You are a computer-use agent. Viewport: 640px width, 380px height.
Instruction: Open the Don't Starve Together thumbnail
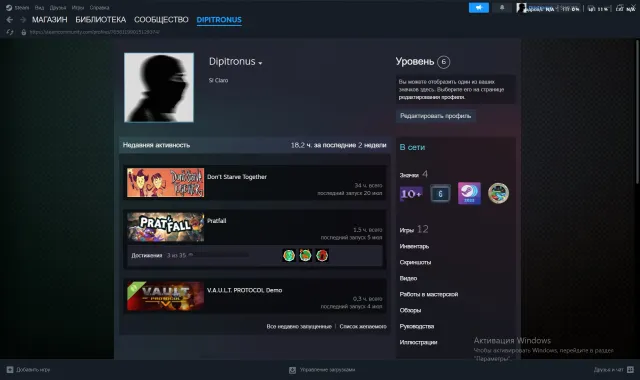(x=165, y=182)
